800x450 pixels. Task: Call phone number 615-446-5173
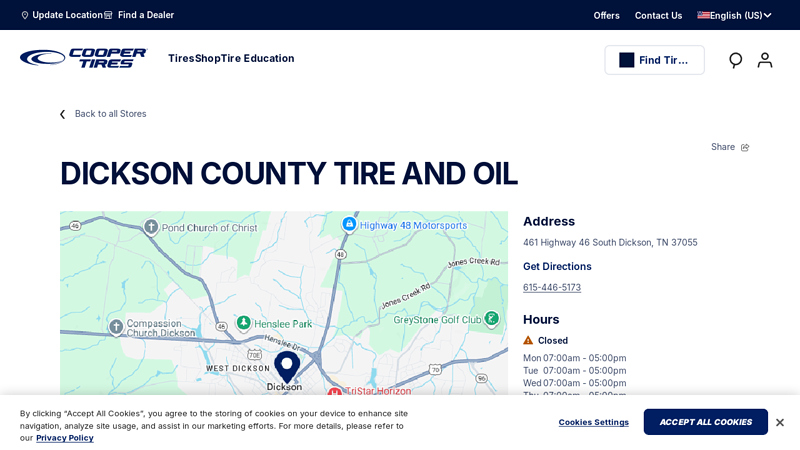[552, 287]
